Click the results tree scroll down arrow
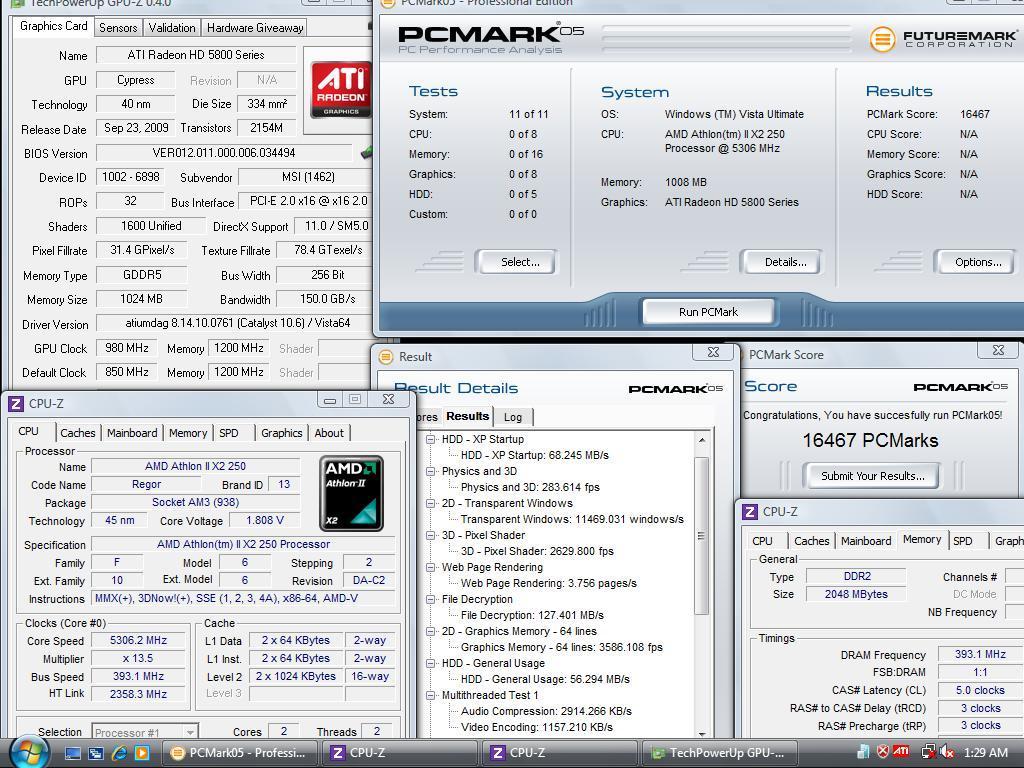Screen dimensions: 1024x768 click(x=701, y=732)
